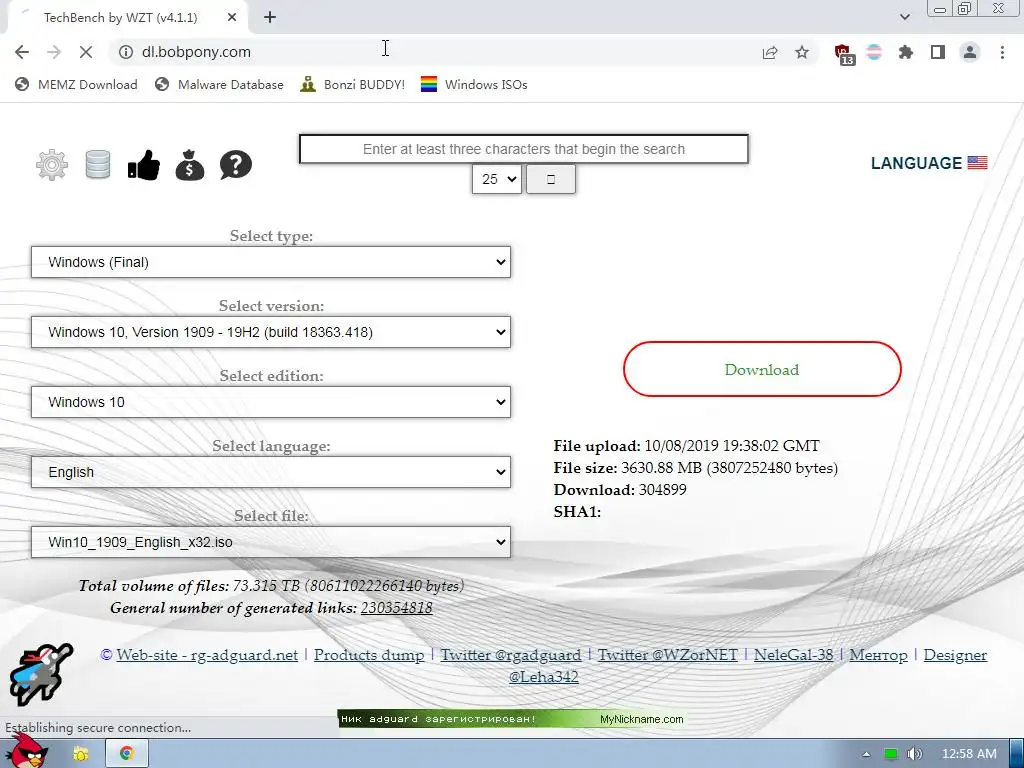Viewport: 1024px width, 768px height.
Task: Open the Select file dropdown
Action: pyautogui.click(x=271, y=542)
